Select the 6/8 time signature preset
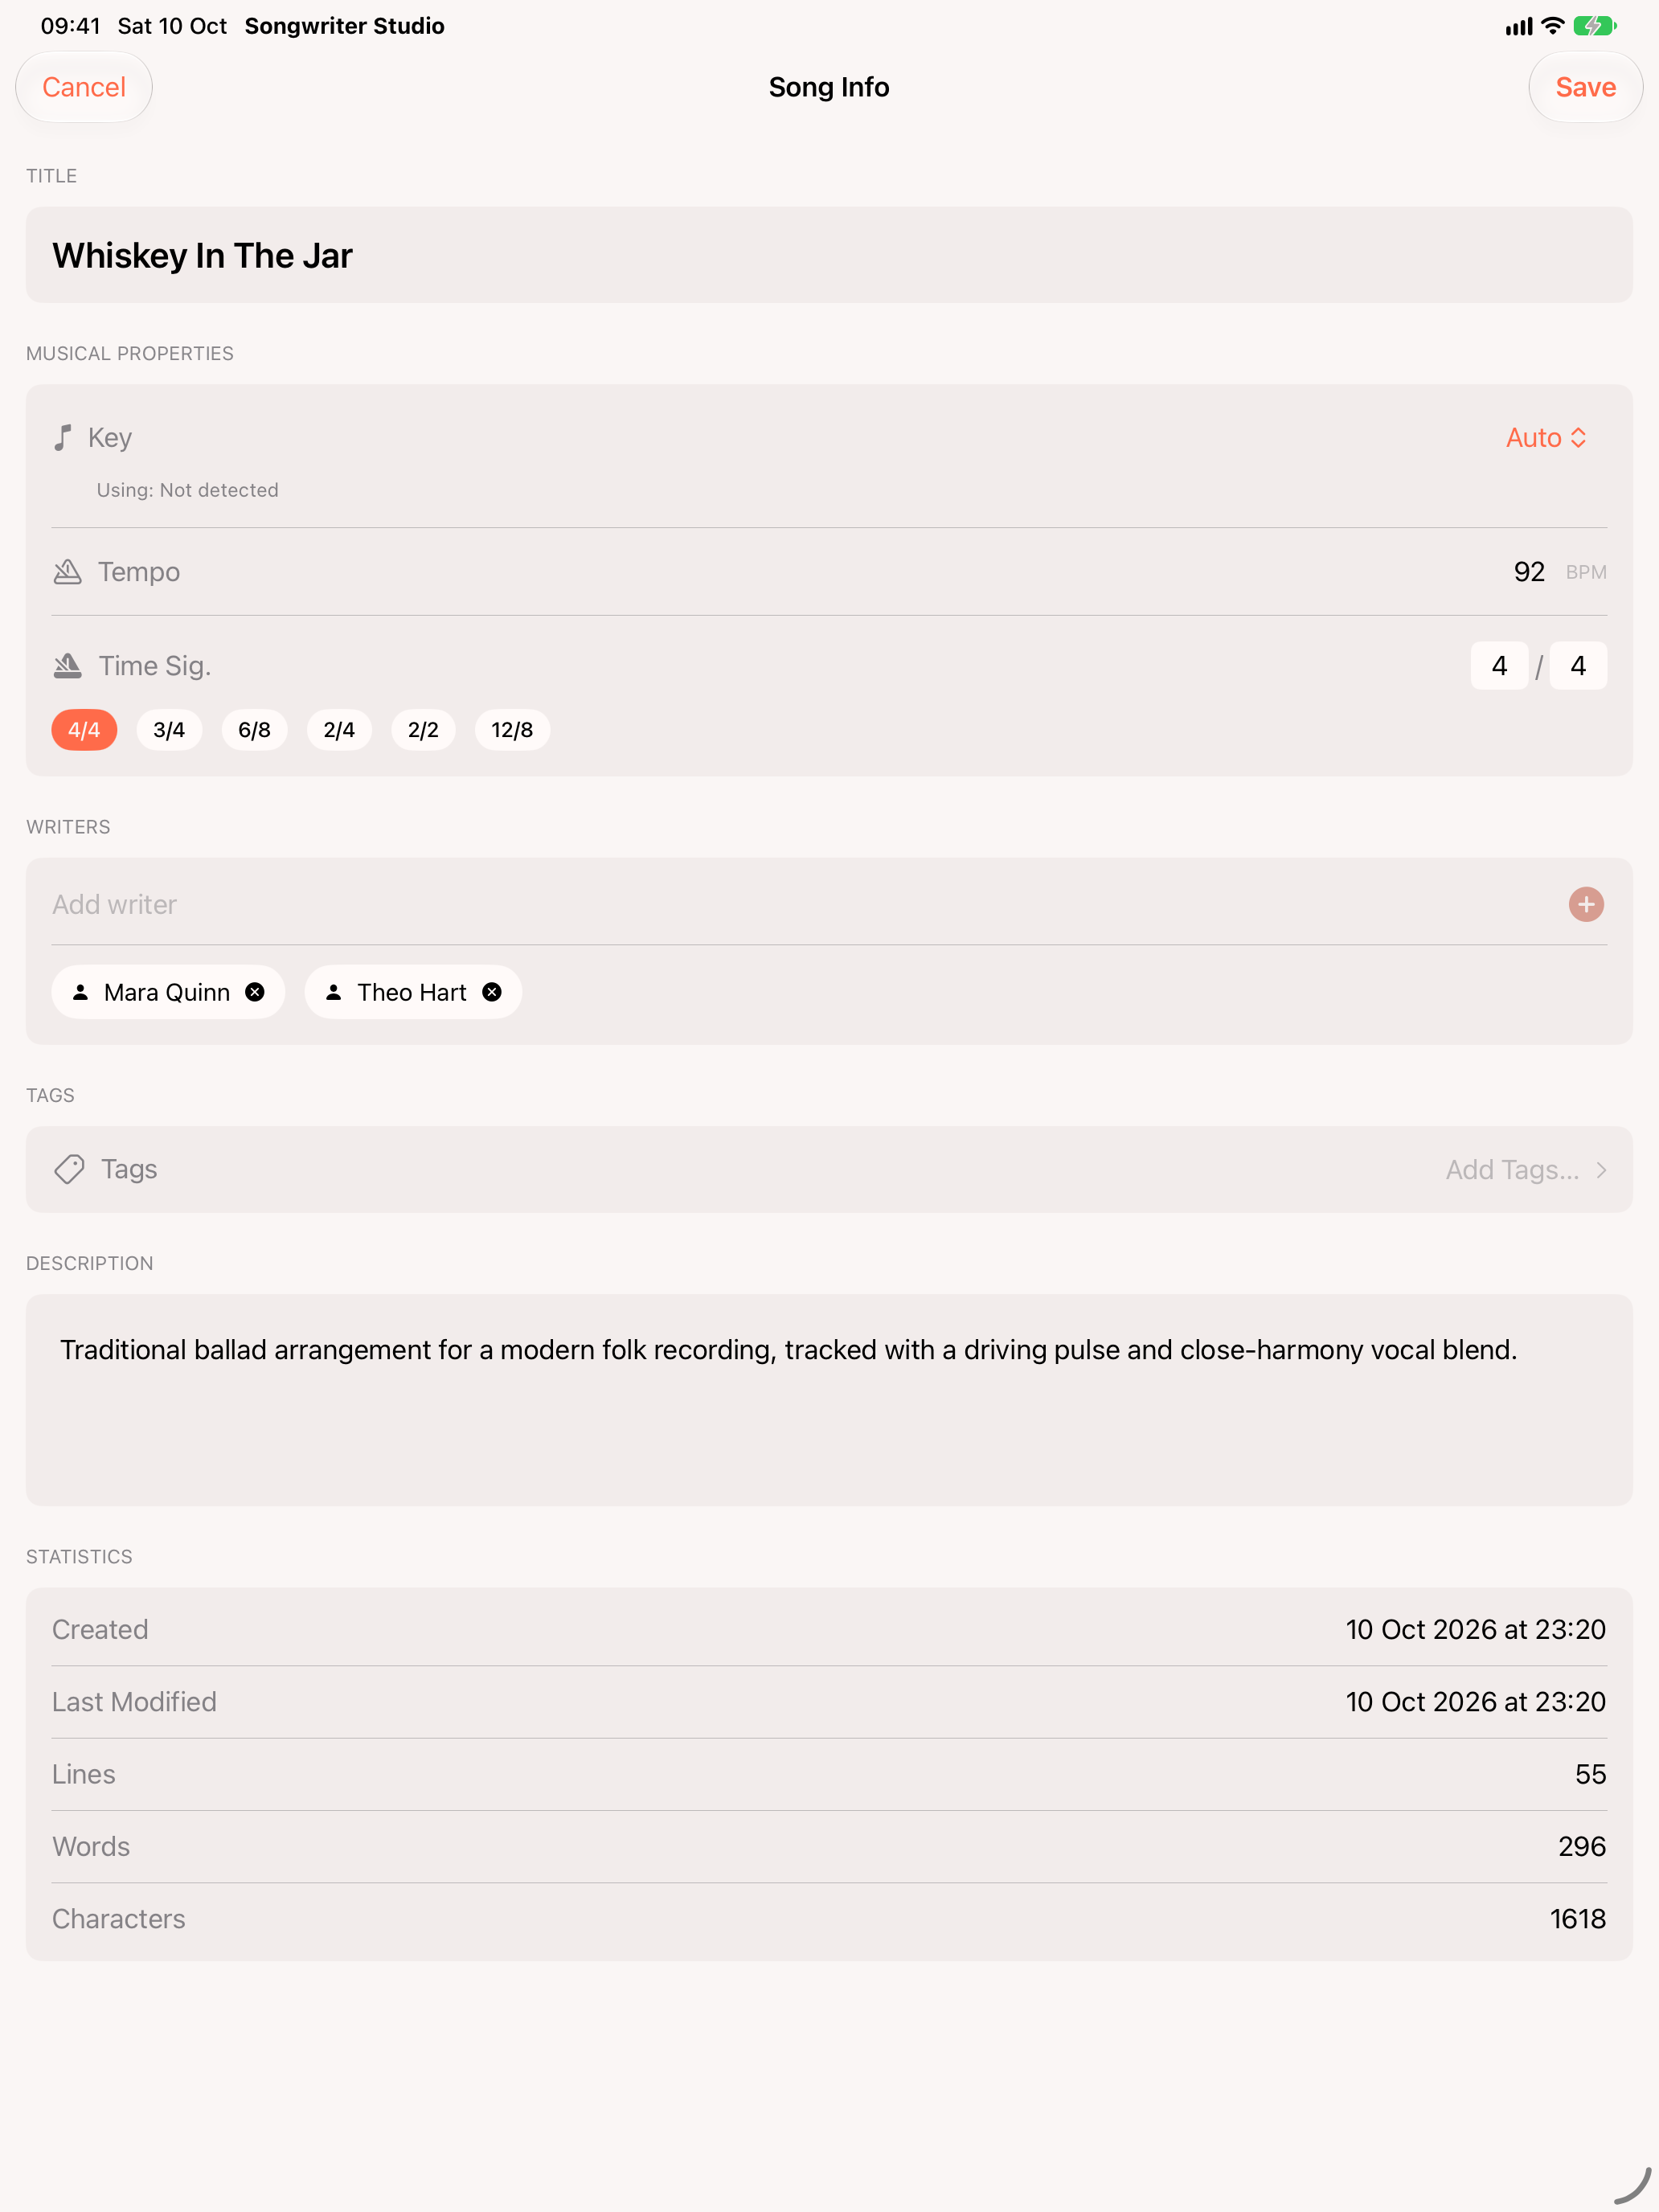 coord(254,730)
